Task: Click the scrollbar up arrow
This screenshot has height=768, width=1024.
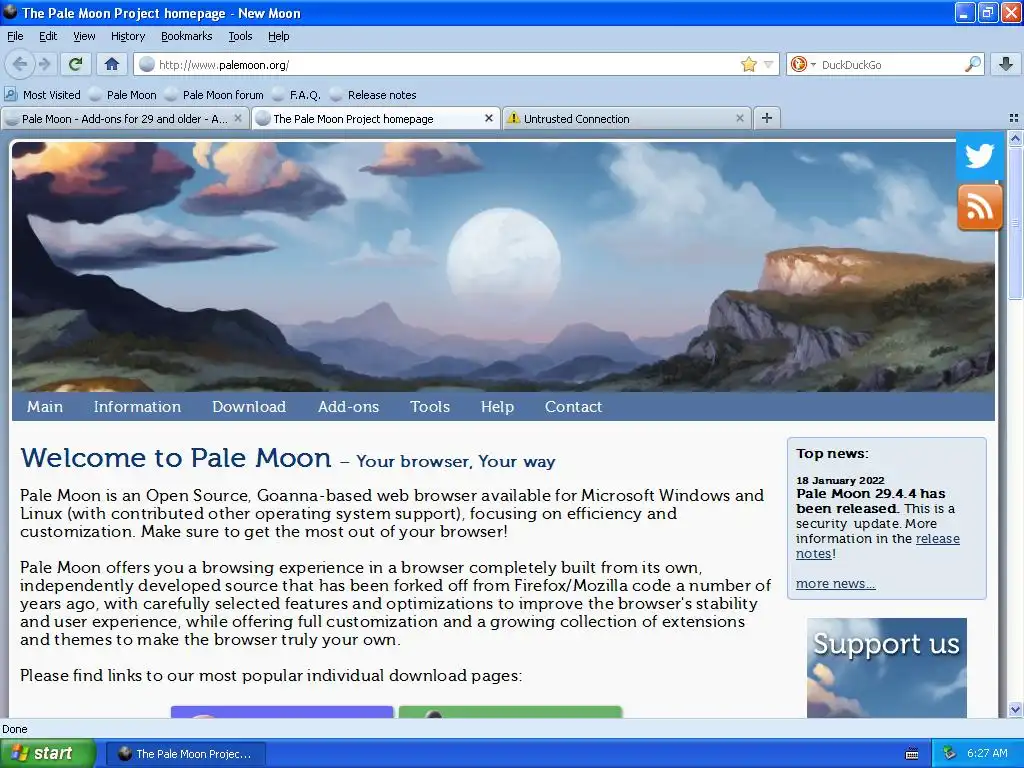Action: click(x=1015, y=138)
